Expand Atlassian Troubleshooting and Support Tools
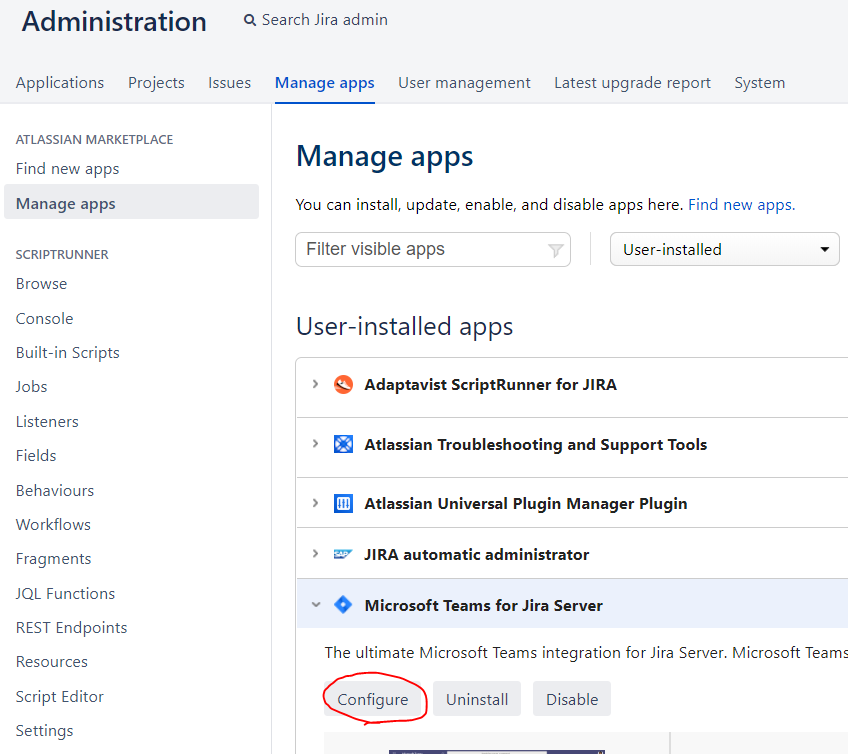 click(315, 444)
